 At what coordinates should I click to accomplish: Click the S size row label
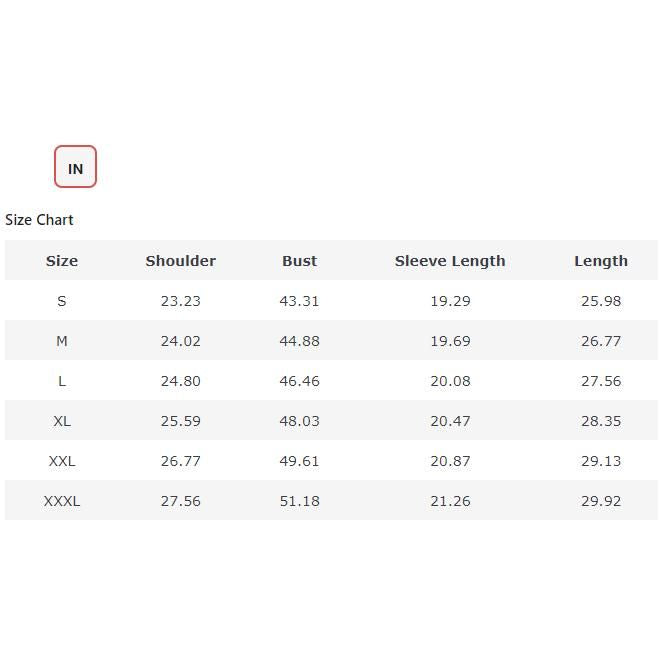[x=62, y=301]
